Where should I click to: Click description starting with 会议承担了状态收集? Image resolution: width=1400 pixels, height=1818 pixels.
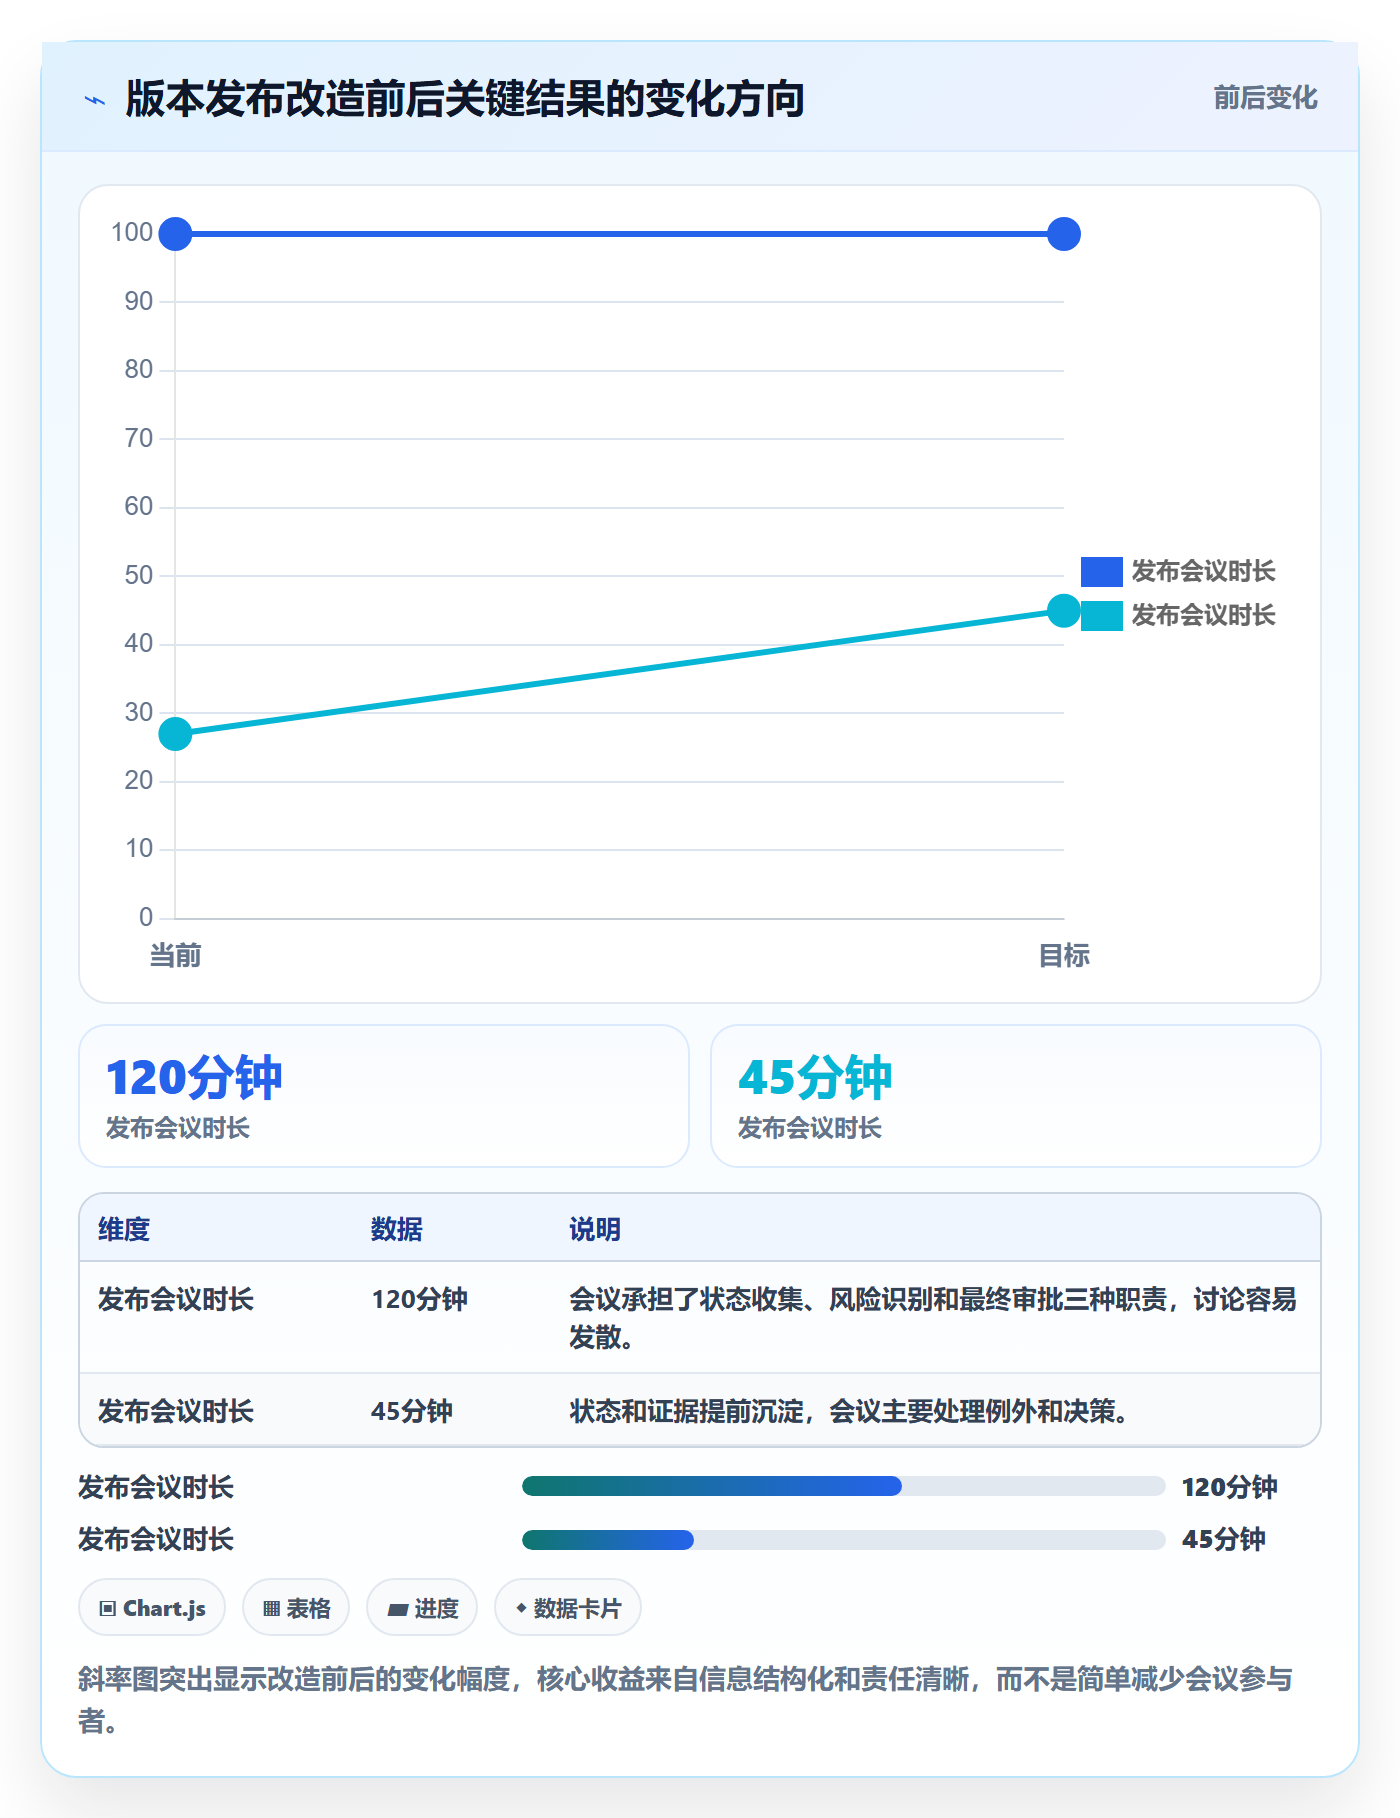coord(933,1318)
